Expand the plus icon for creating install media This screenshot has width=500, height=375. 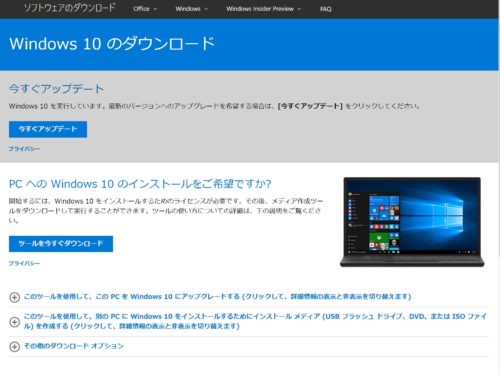tap(14, 322)
